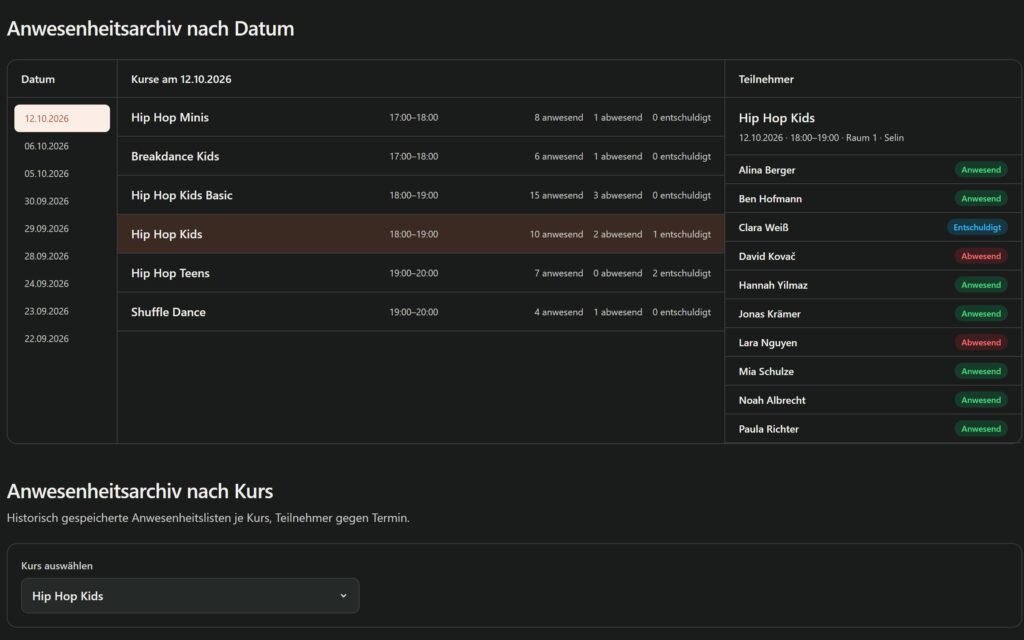Viewport: 1024px width, 640px height.
Task: Click heading Anwesenheitsarchiv nach Datum
Action: tap(150, 29)
